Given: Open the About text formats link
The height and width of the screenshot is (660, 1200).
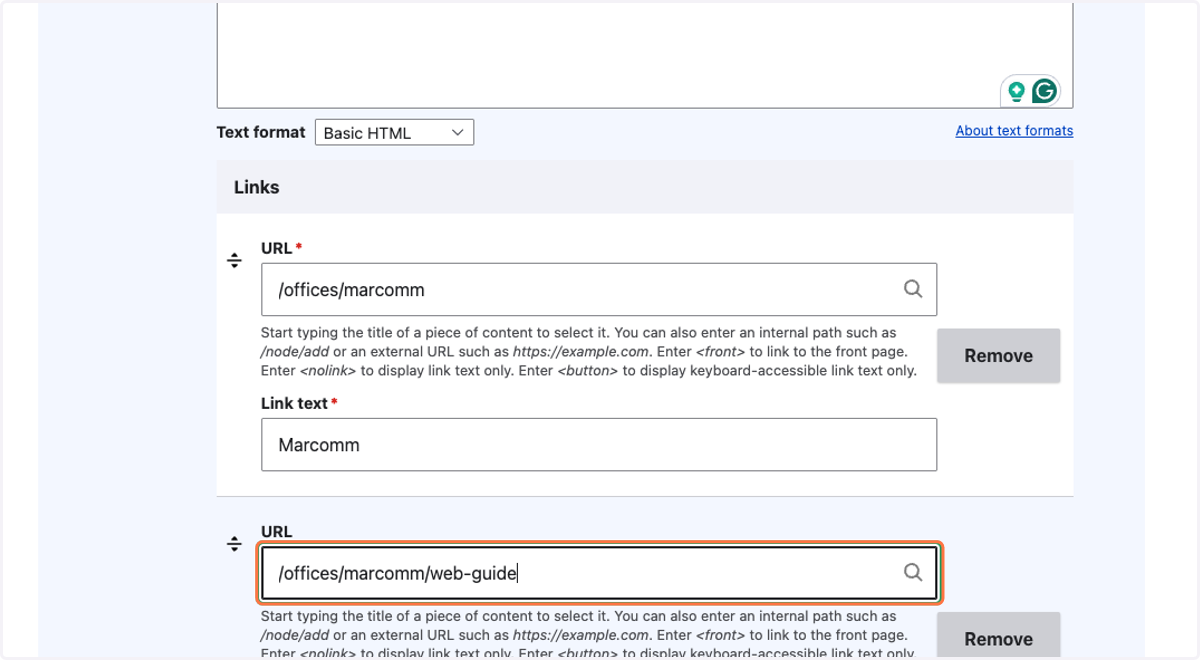Looking at the screenshot, I should pyautogui.click(x=1014, y=131).
